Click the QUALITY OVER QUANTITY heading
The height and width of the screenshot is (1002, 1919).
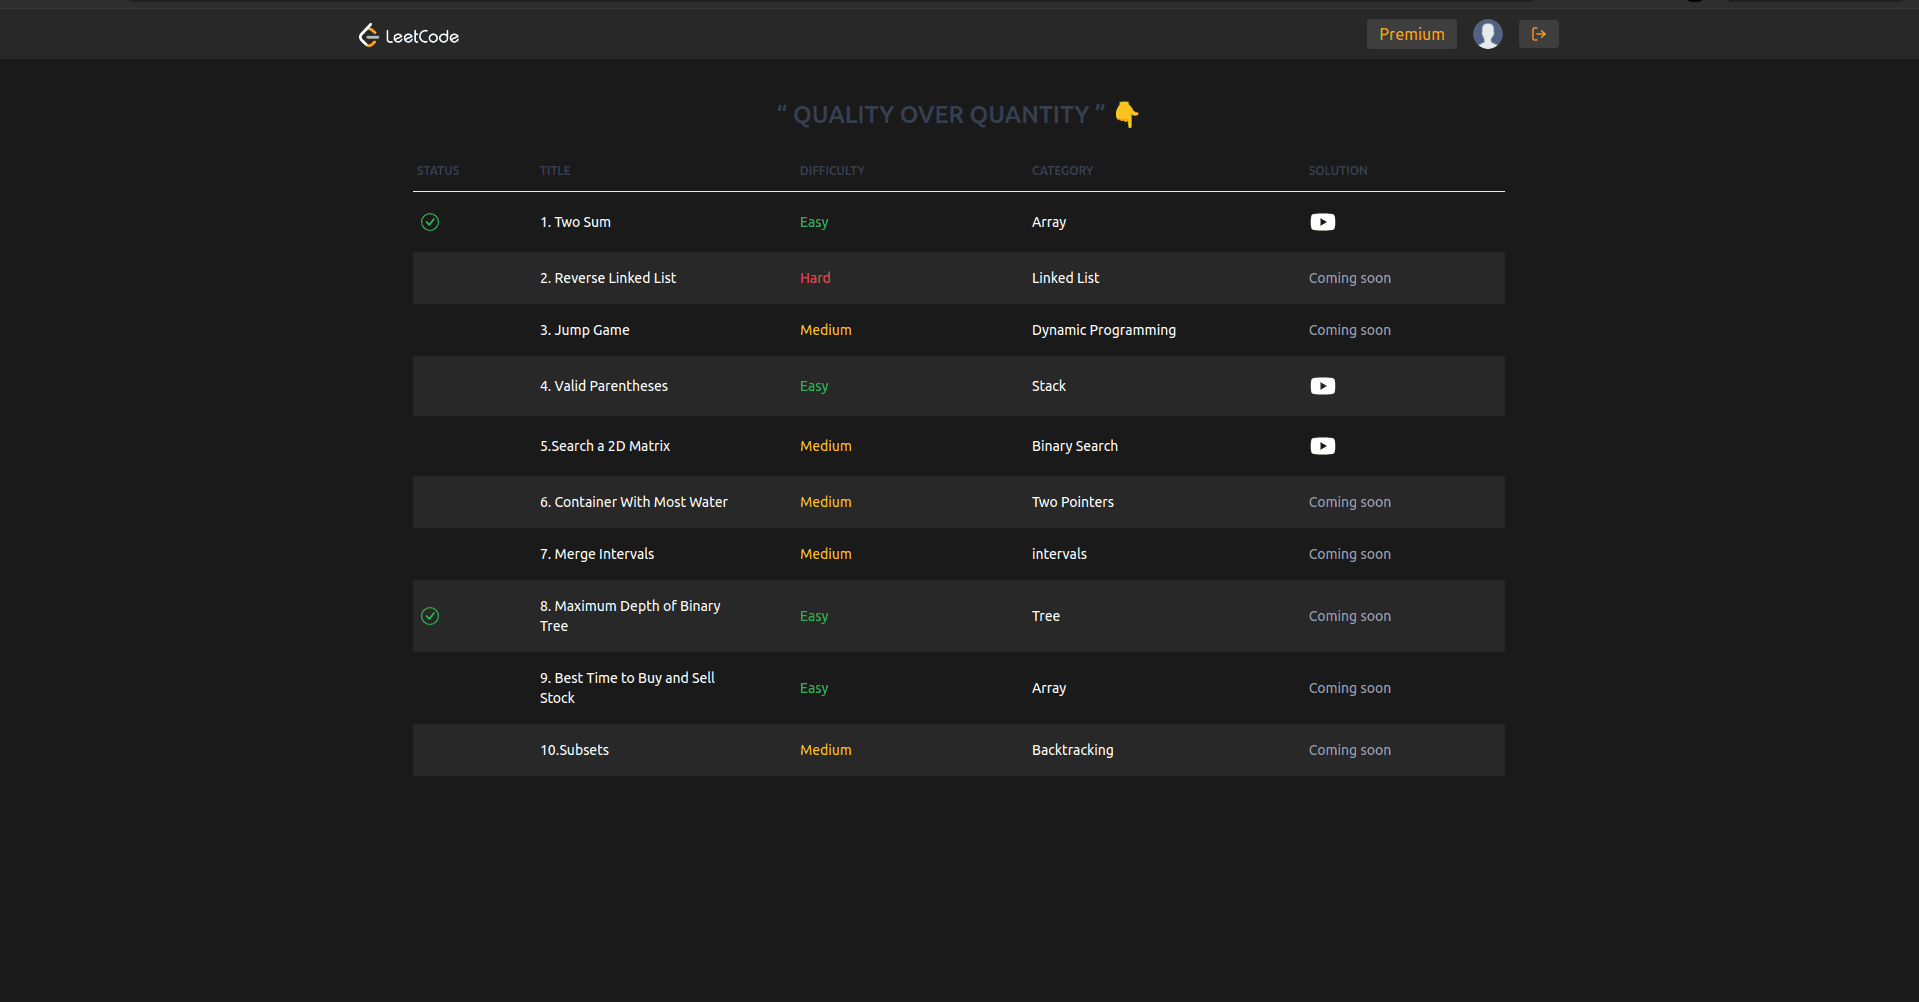pos(941,115)
